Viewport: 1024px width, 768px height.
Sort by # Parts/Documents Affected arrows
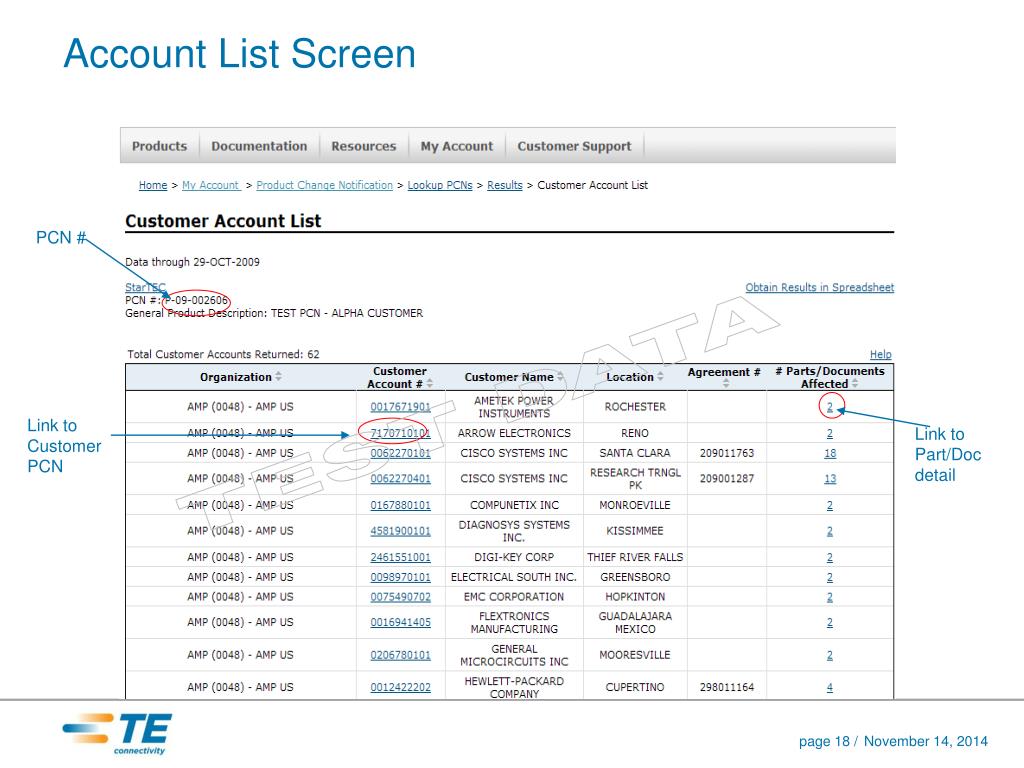(x=855, y=384)
